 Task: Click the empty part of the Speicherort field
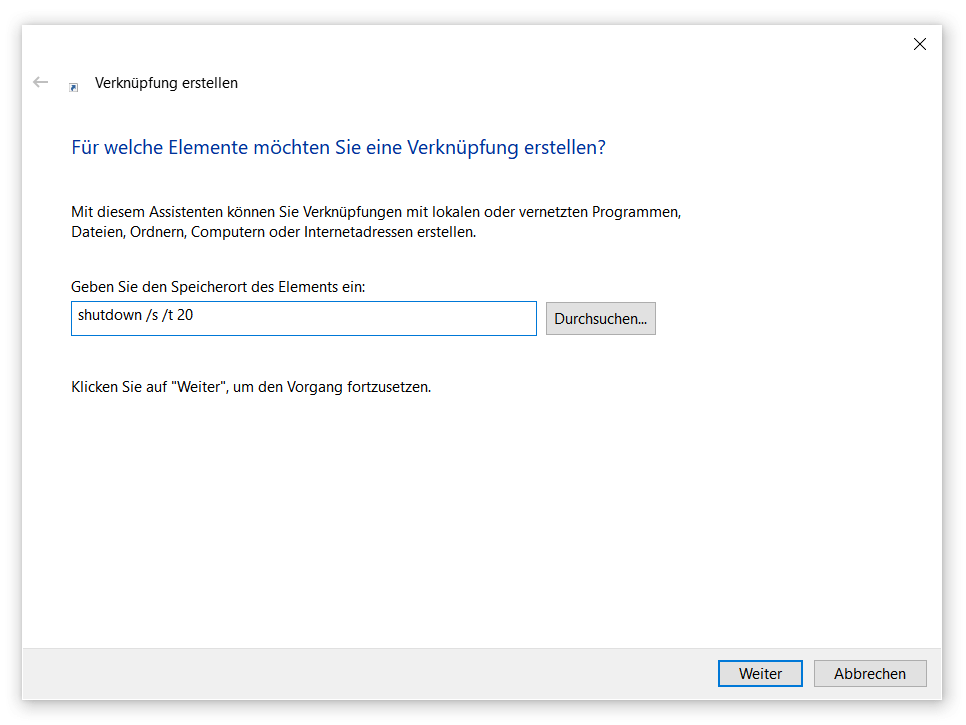[380, 319]
